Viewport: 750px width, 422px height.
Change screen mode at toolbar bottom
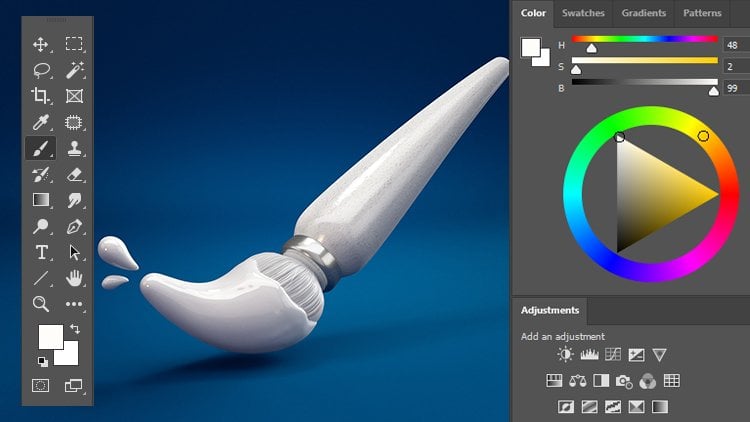(74, 385)
